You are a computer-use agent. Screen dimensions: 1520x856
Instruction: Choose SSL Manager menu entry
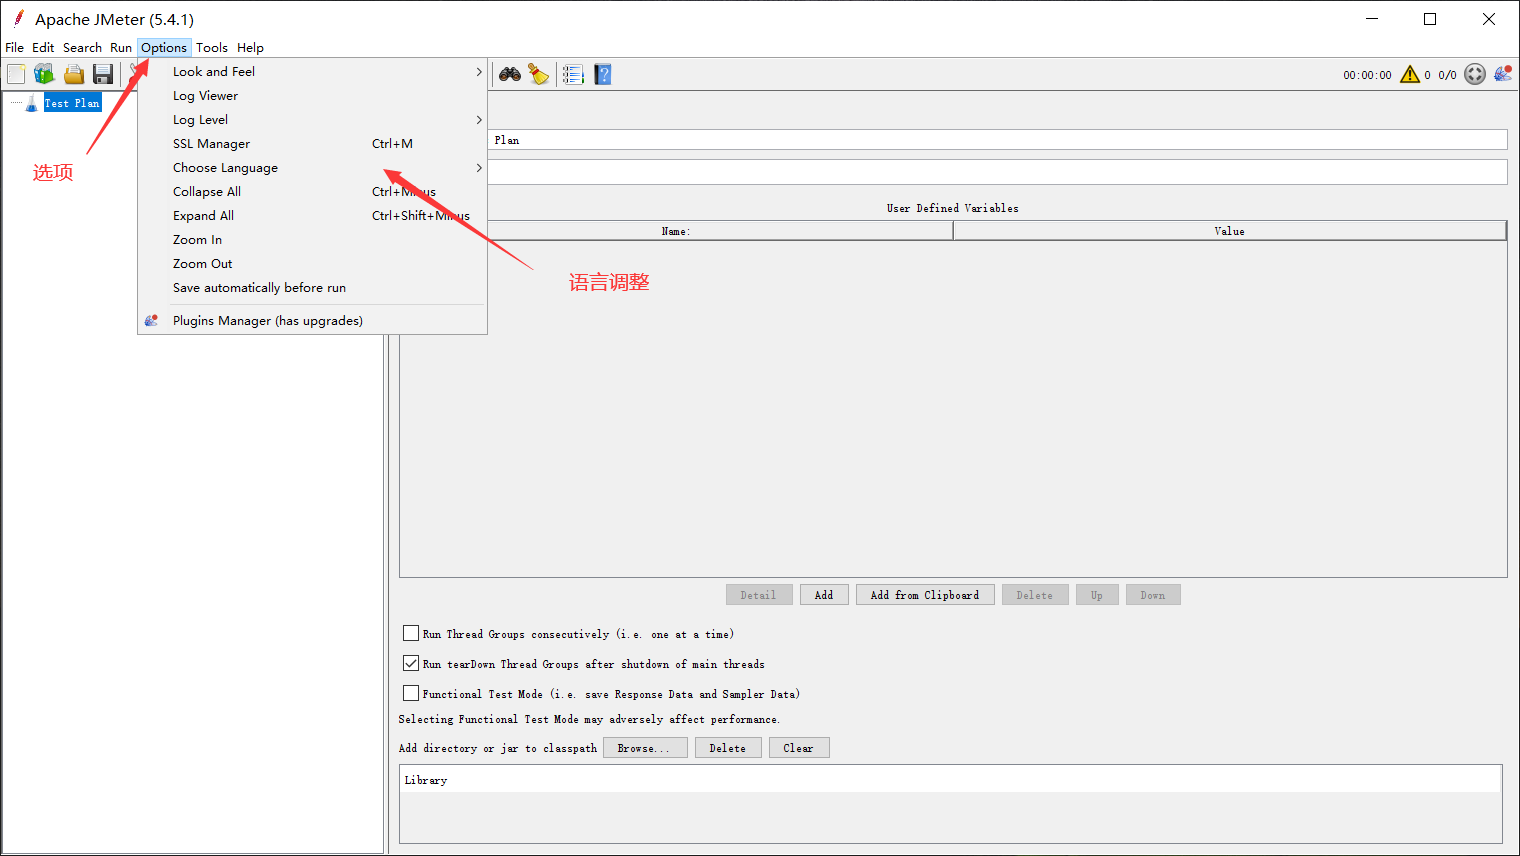[x=312, y=144]
